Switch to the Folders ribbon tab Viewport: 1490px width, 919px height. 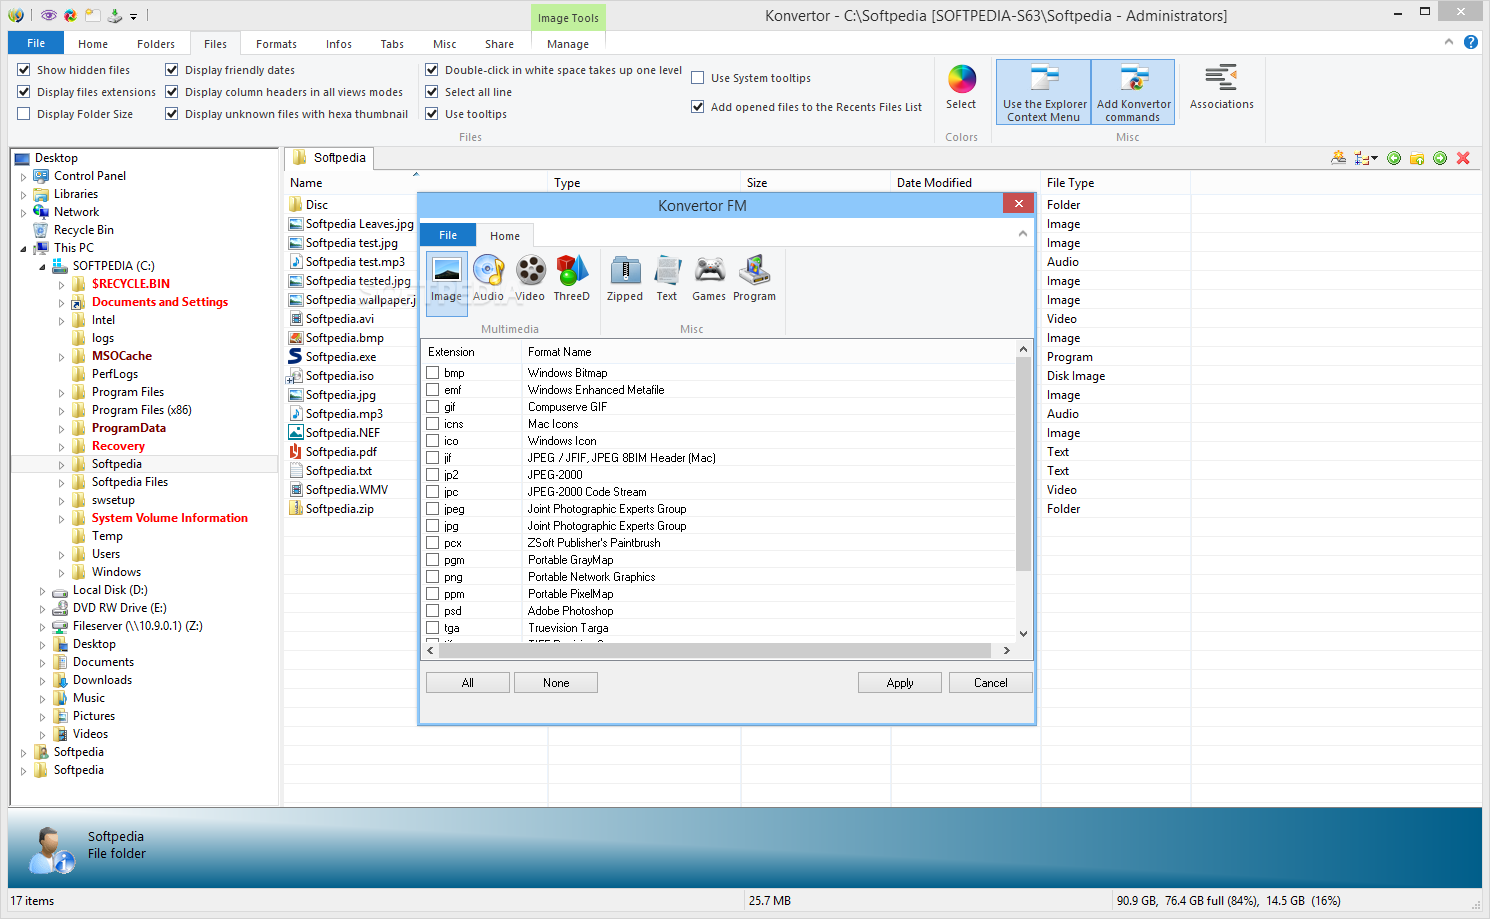click(x=156, y=44)
